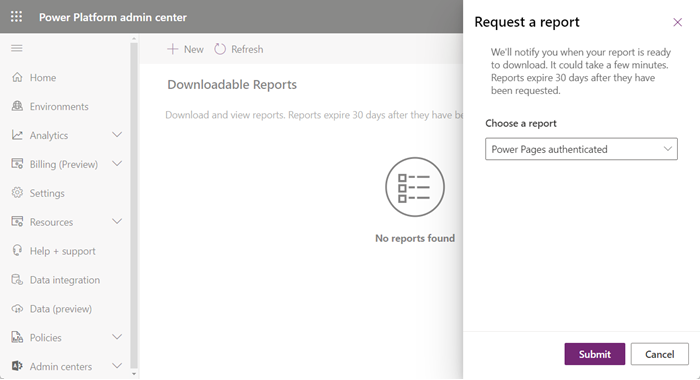Click the Billing (Preview) icon

pyautogui.click(x=17, y=164)
